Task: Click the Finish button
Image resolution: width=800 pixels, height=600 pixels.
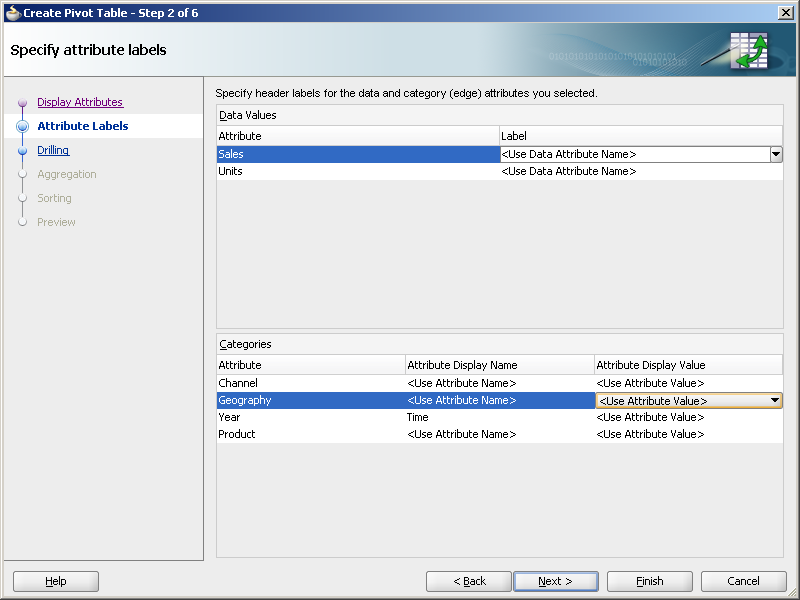Action: tap(649, 581)
